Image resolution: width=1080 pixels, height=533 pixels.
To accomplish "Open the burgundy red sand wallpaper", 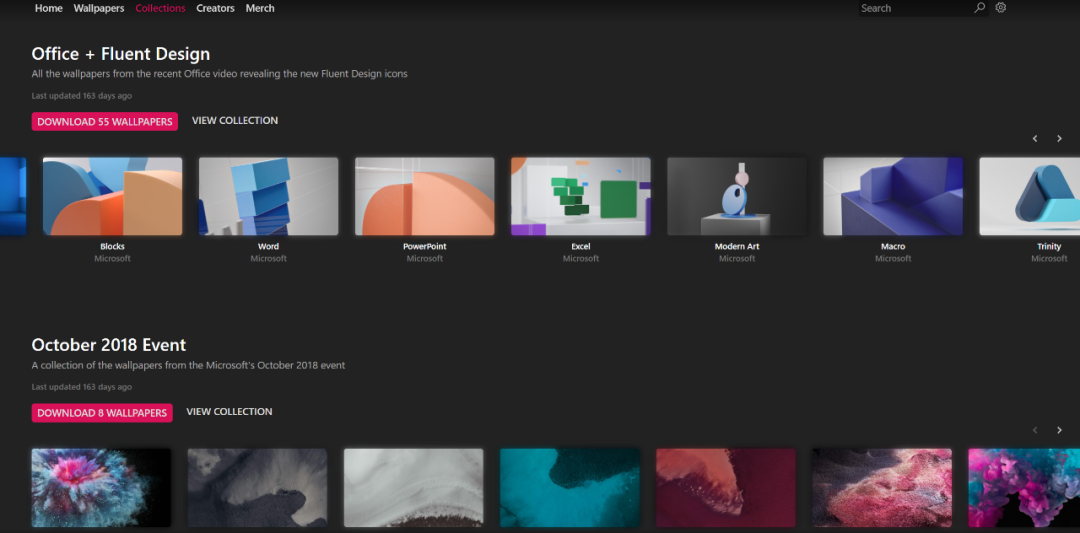I will coord(726,488).
